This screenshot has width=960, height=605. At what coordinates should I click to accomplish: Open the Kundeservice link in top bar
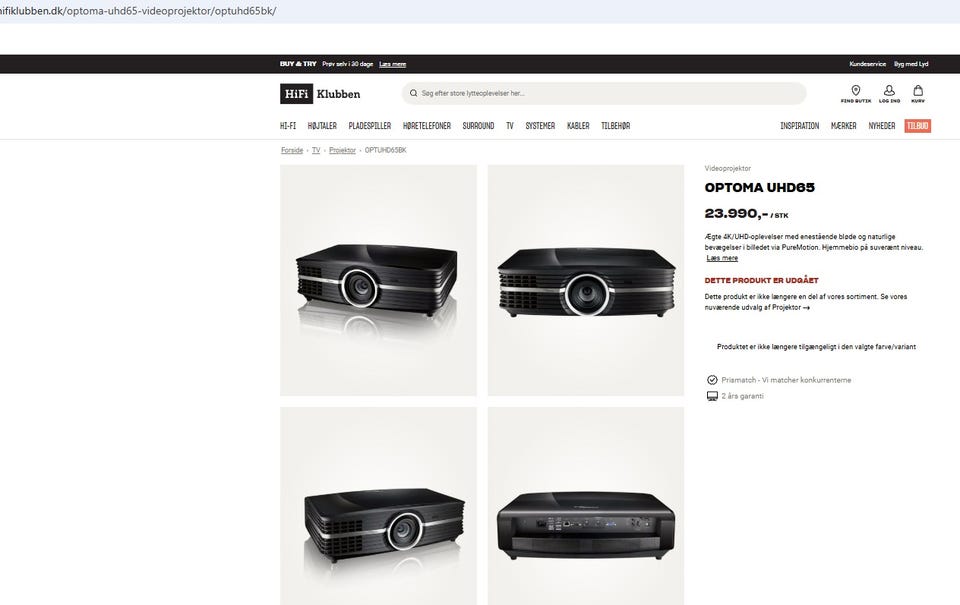(x=867, y=64)
